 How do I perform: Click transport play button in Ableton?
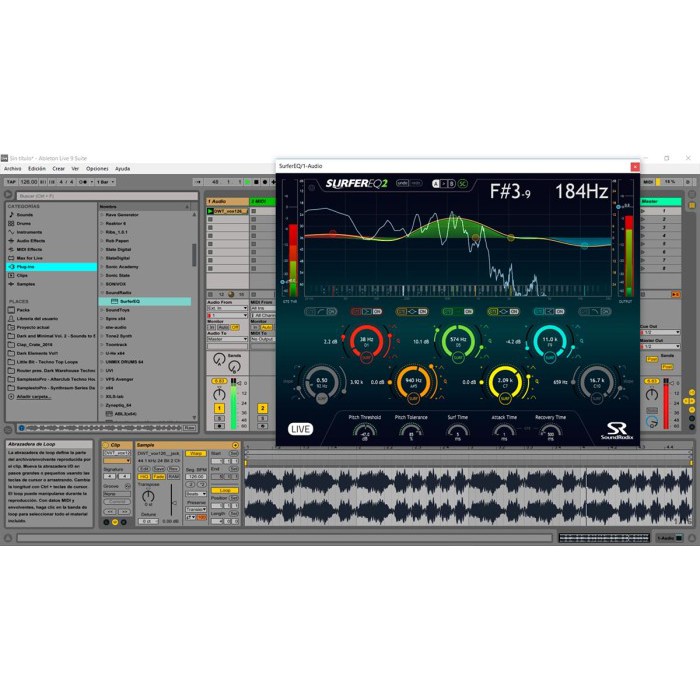coord(247,182)
